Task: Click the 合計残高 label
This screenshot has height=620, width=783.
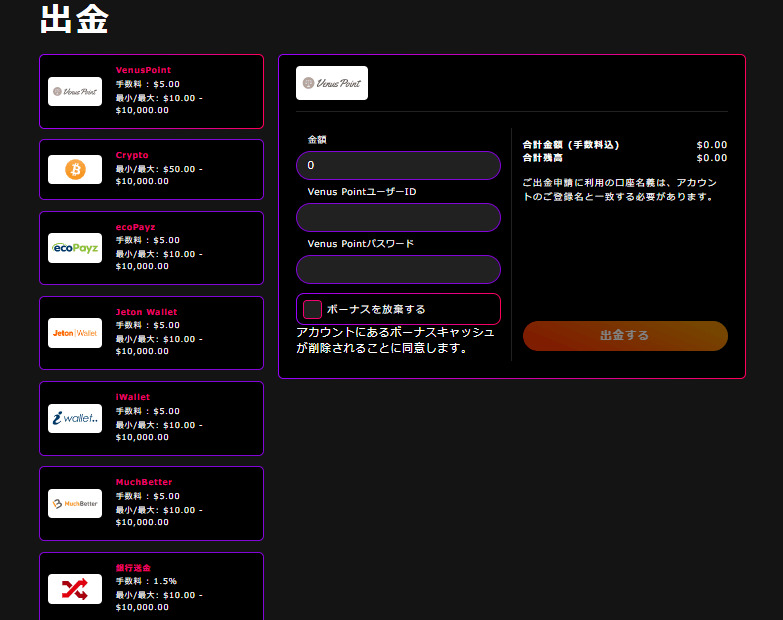Action: click(x=543, y=158)
